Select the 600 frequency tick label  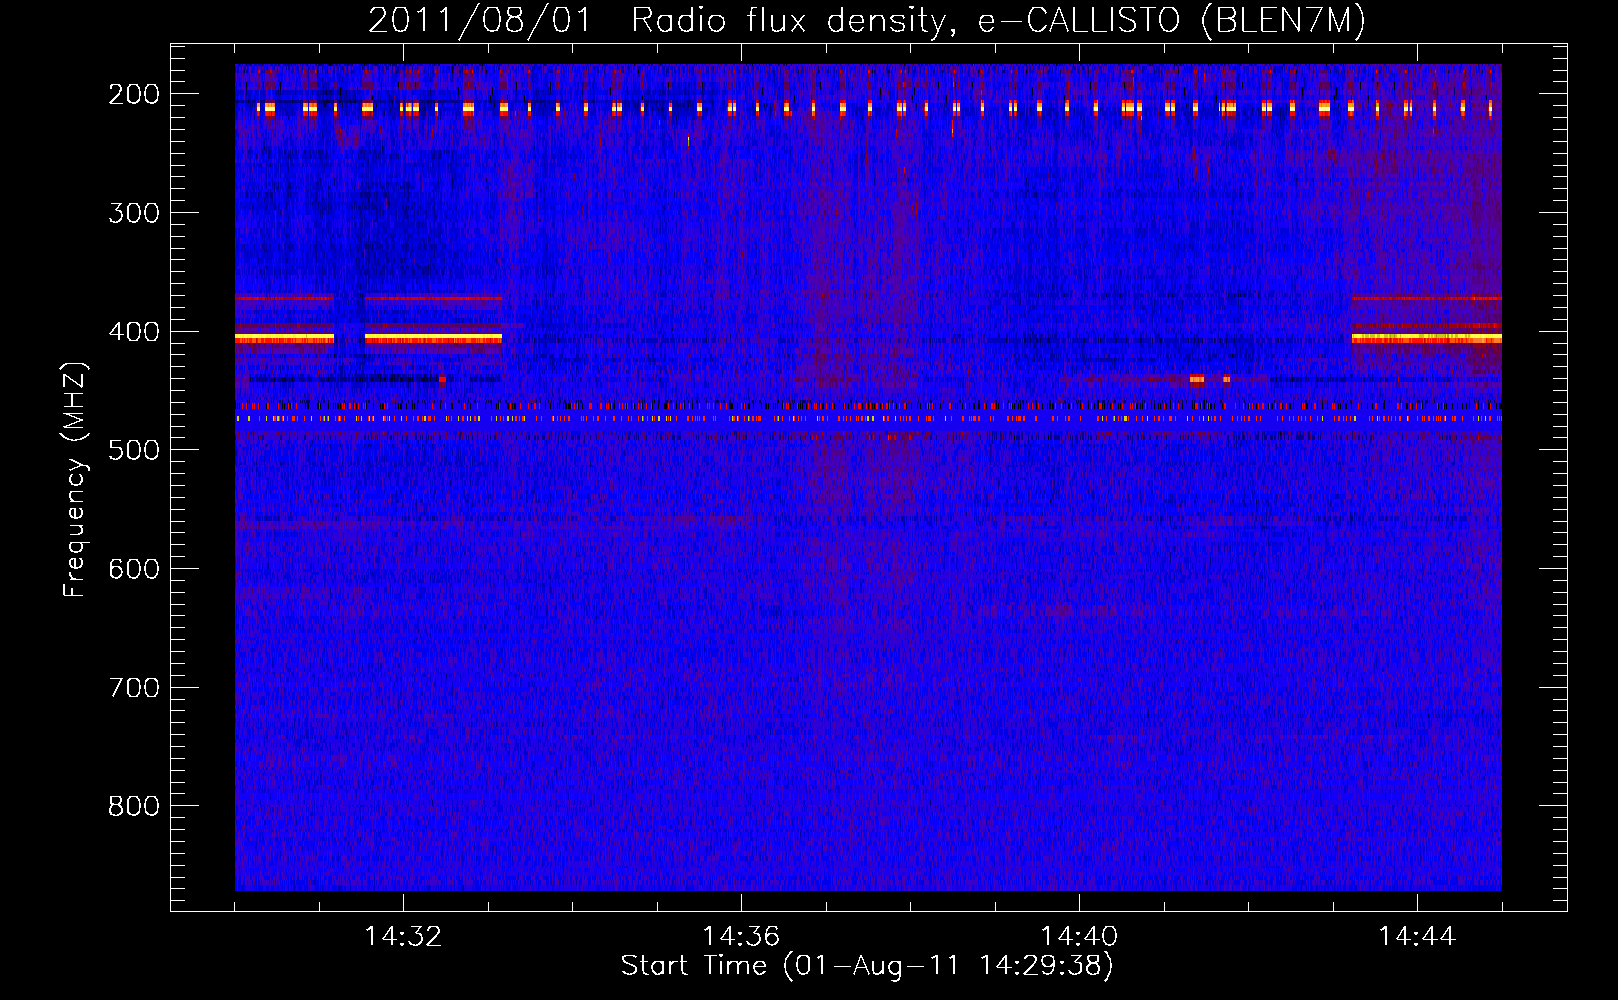point(134,569)
